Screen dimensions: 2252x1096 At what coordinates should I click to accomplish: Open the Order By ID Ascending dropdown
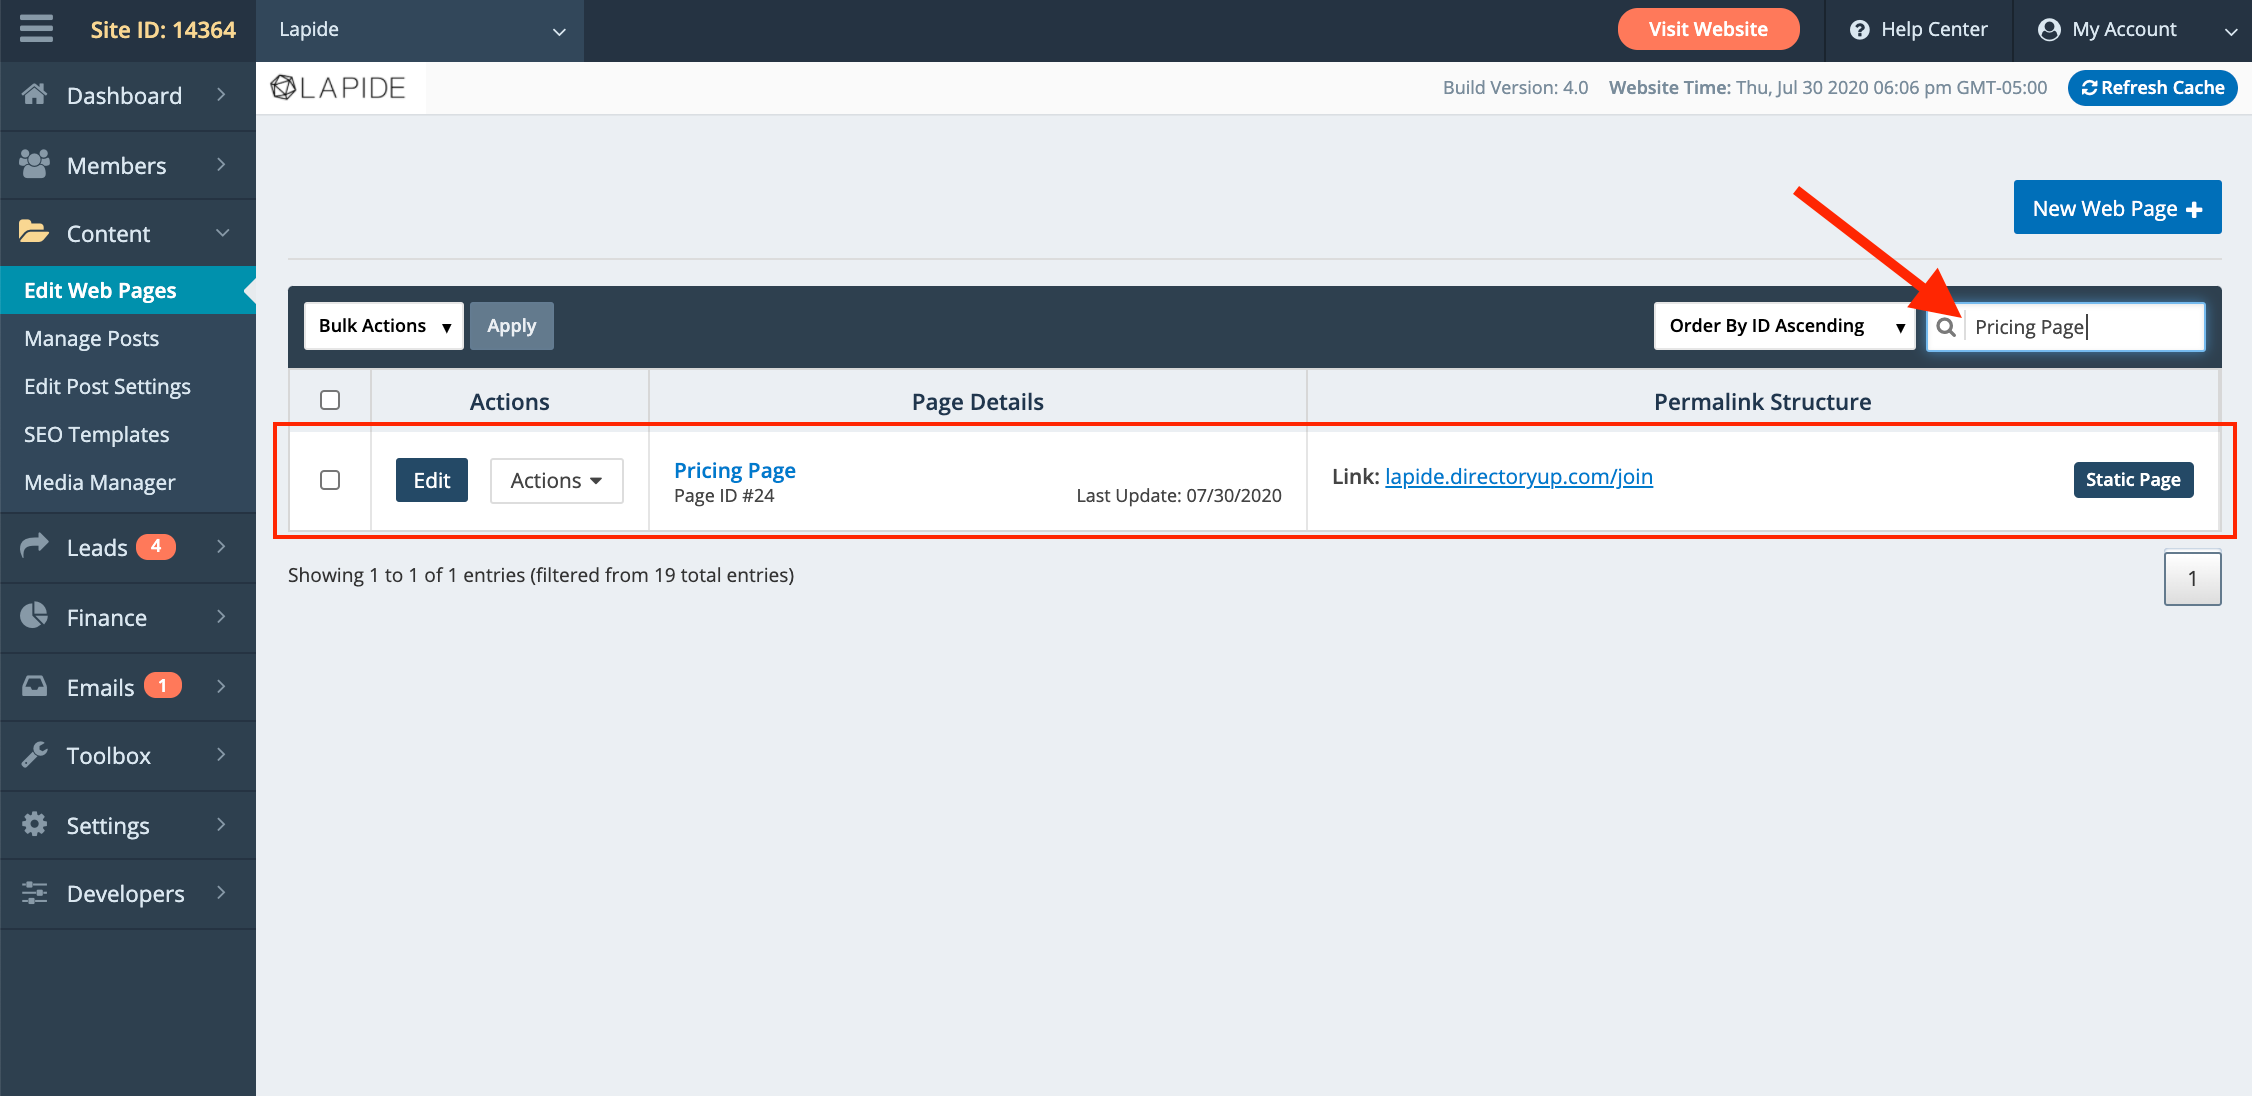tap(1784, 325)
